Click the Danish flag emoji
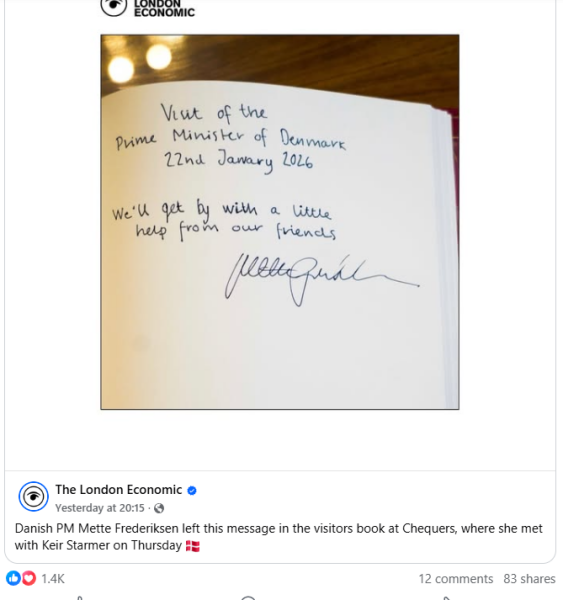 coord(193,546)
